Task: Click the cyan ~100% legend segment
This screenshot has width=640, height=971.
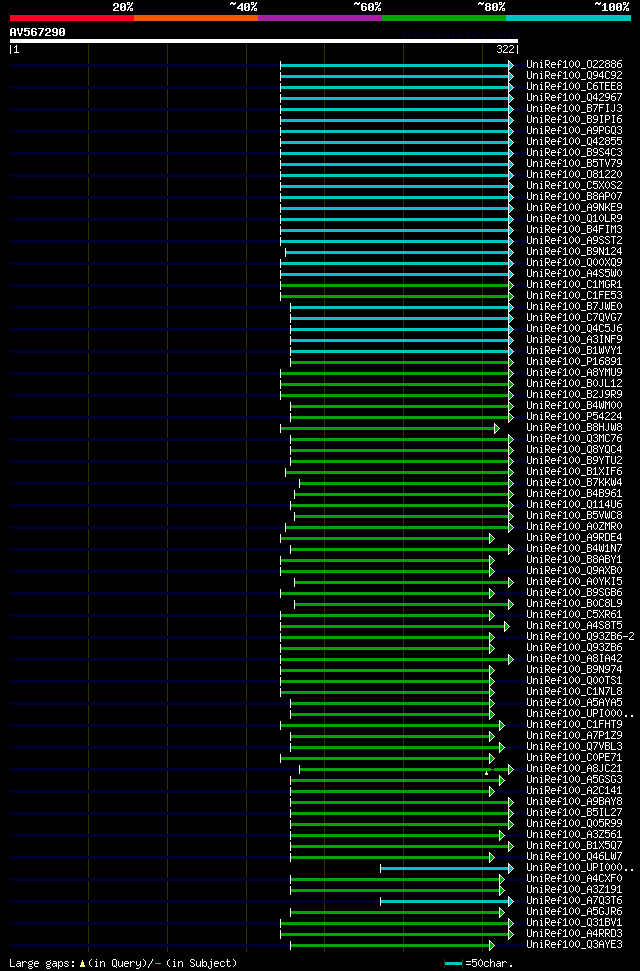Action: [568, 18]
